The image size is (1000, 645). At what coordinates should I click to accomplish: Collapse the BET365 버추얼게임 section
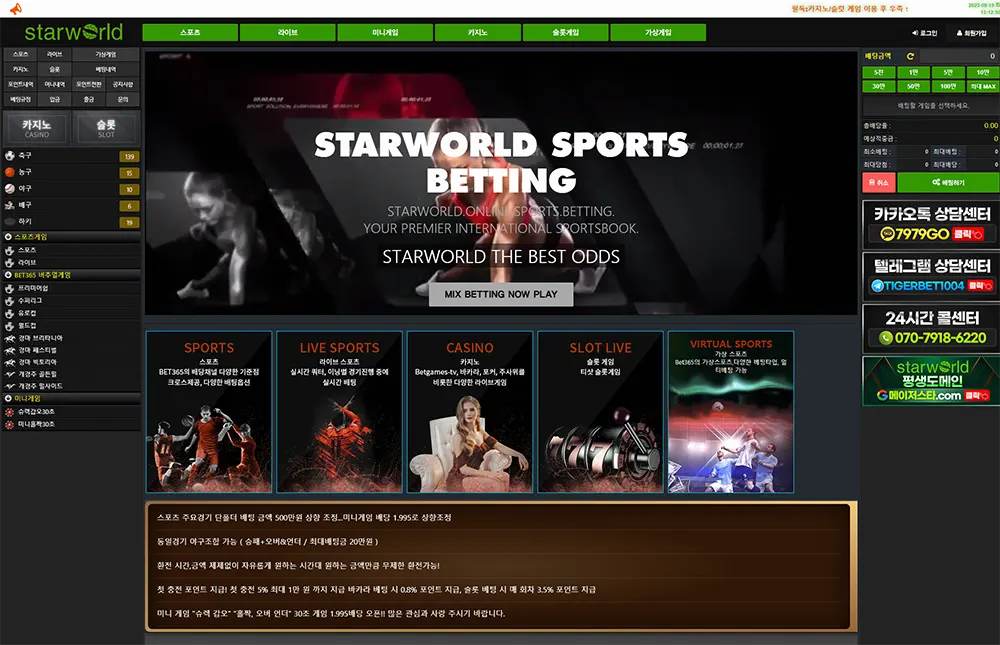click(70, 276)
